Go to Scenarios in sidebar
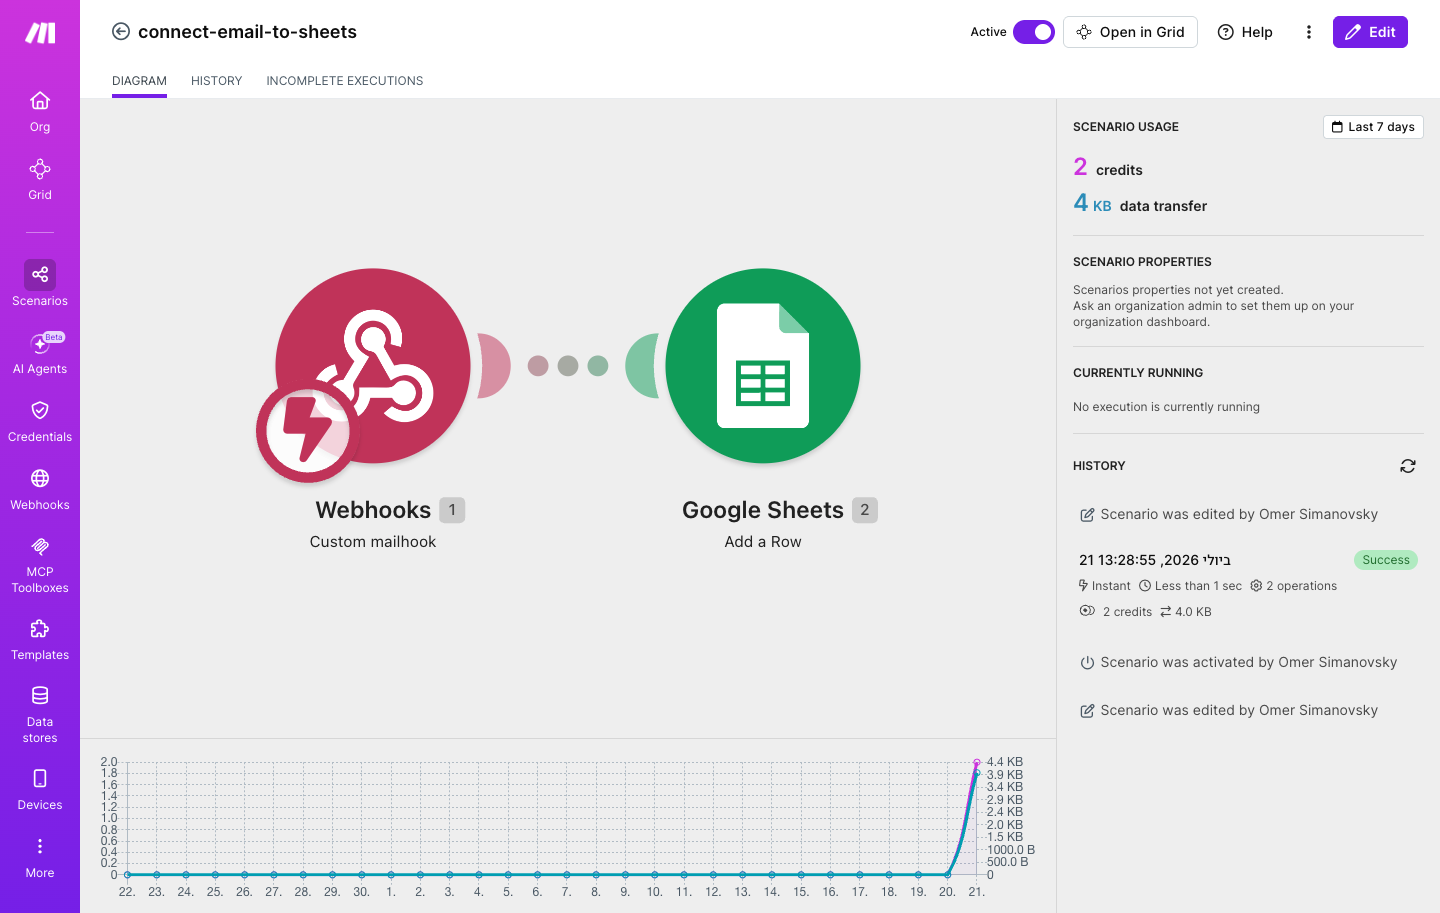Viewport: 1440px width, 913px height. point(40,284)
